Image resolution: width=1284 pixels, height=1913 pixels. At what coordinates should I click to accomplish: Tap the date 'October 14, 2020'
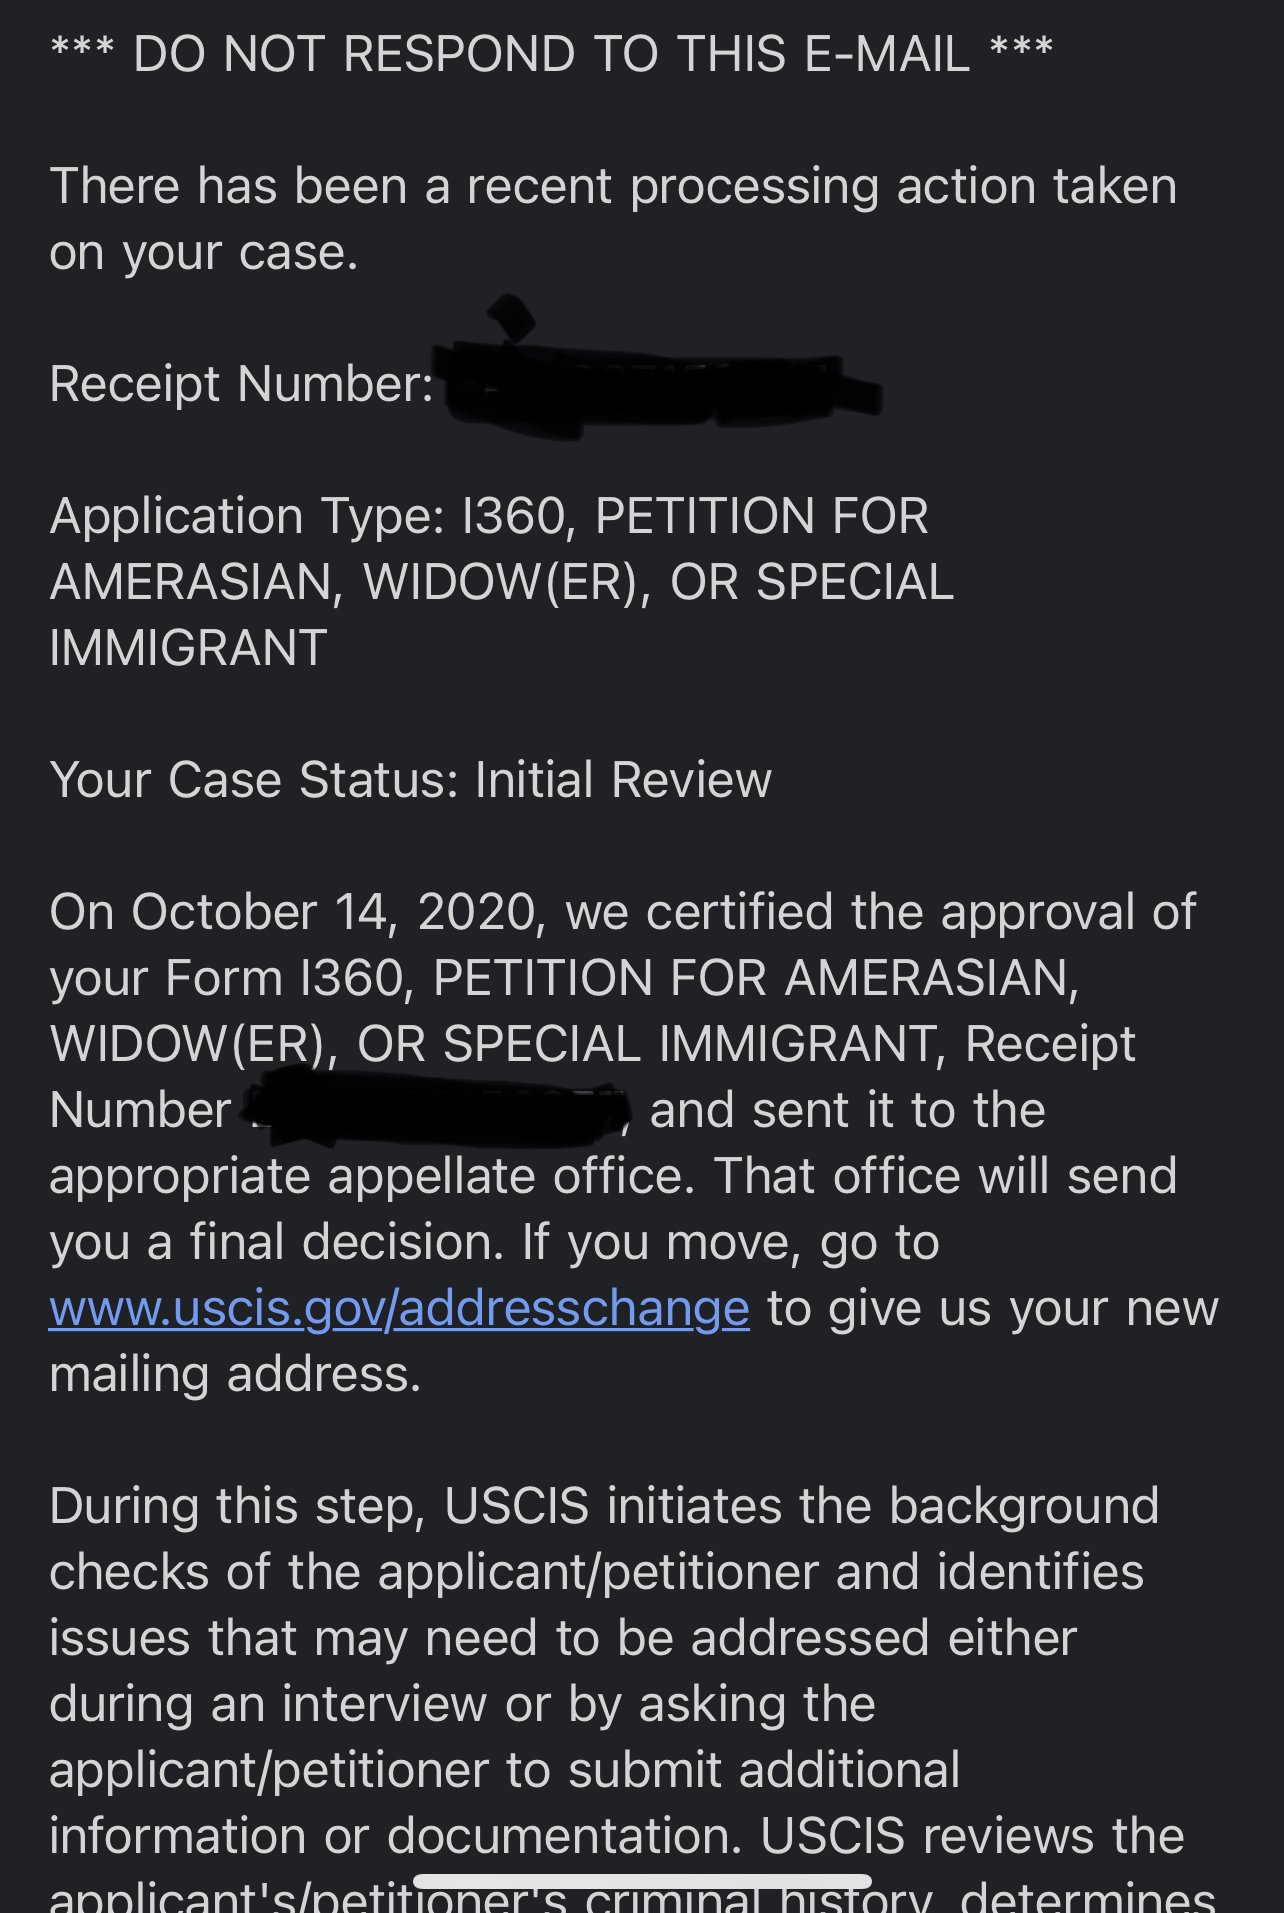coord(337,912)
